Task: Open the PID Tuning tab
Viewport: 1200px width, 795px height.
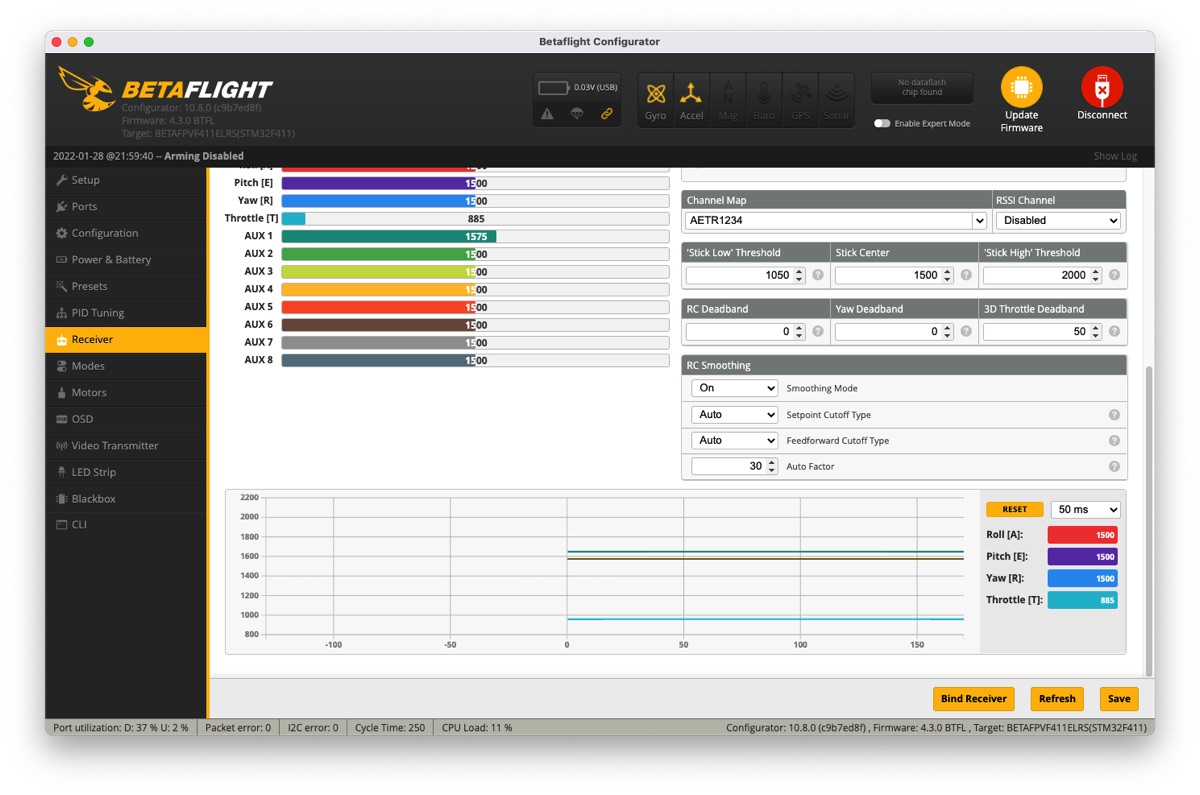Action: 126,313
